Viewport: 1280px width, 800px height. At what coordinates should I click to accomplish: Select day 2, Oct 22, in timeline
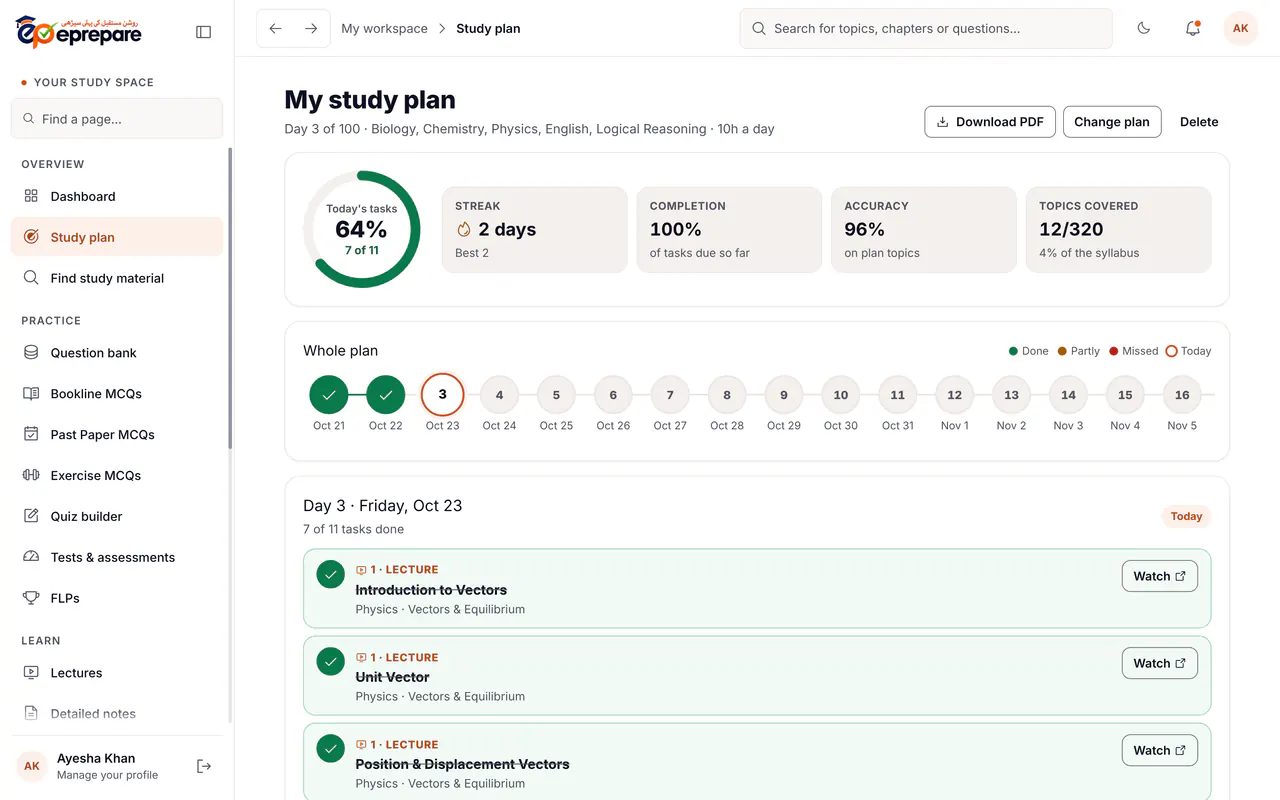tap(386, 395)
